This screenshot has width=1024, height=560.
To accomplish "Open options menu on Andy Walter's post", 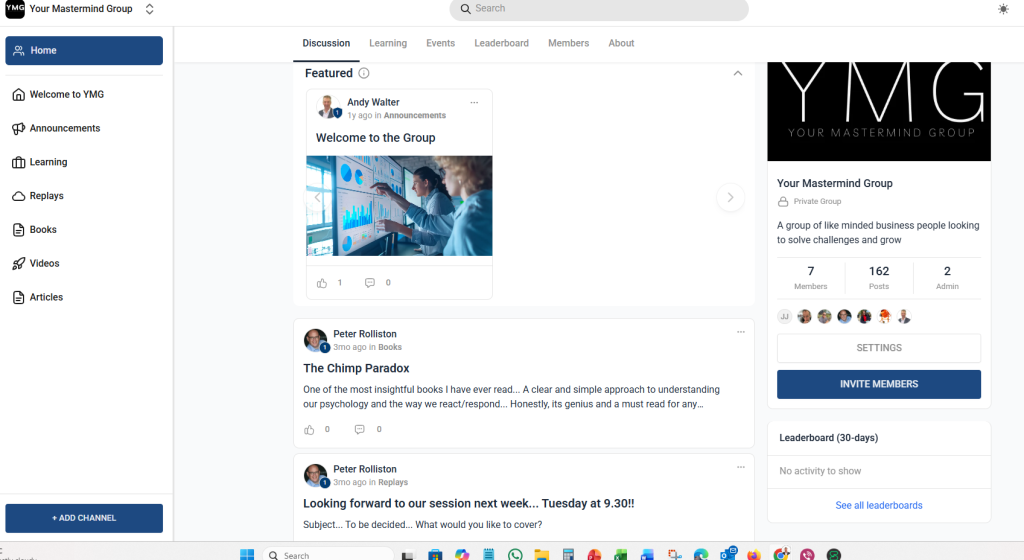I will pos(474,102).
